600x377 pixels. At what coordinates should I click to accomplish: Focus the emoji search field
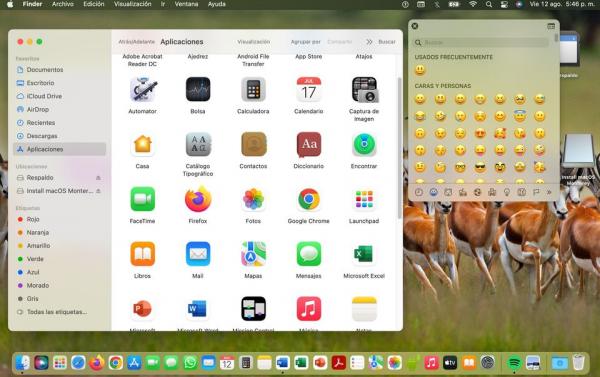coord(481,42)
